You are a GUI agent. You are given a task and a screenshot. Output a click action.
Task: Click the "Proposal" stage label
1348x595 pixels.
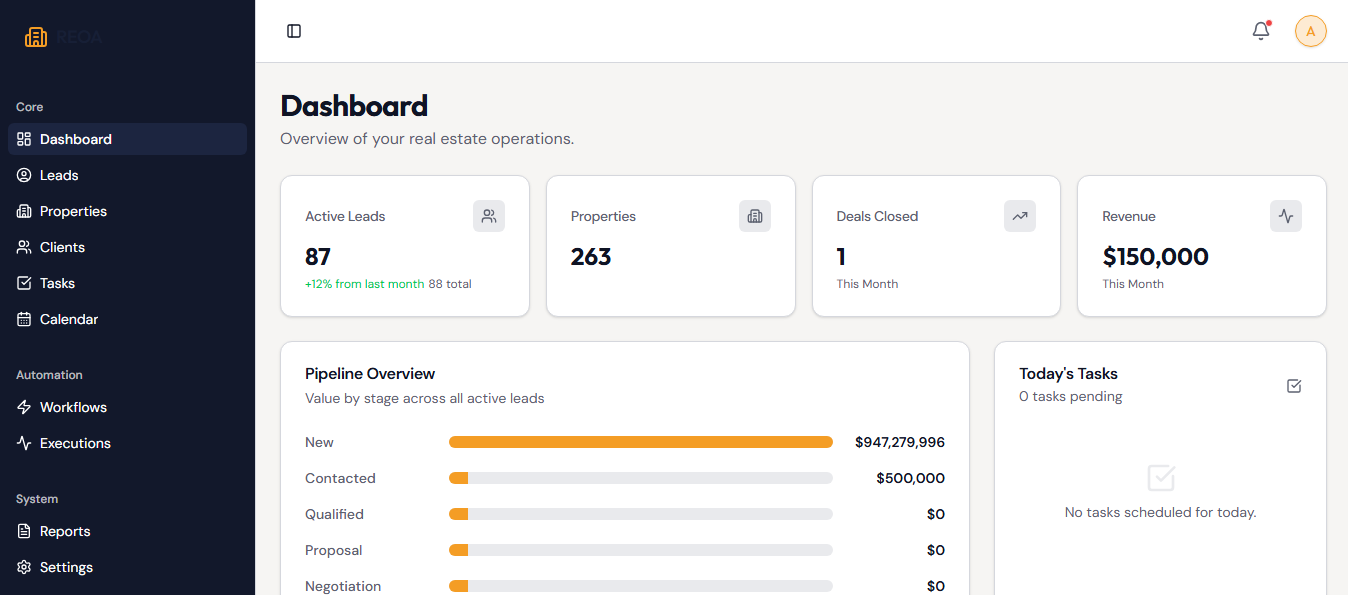tap(334, 550)
